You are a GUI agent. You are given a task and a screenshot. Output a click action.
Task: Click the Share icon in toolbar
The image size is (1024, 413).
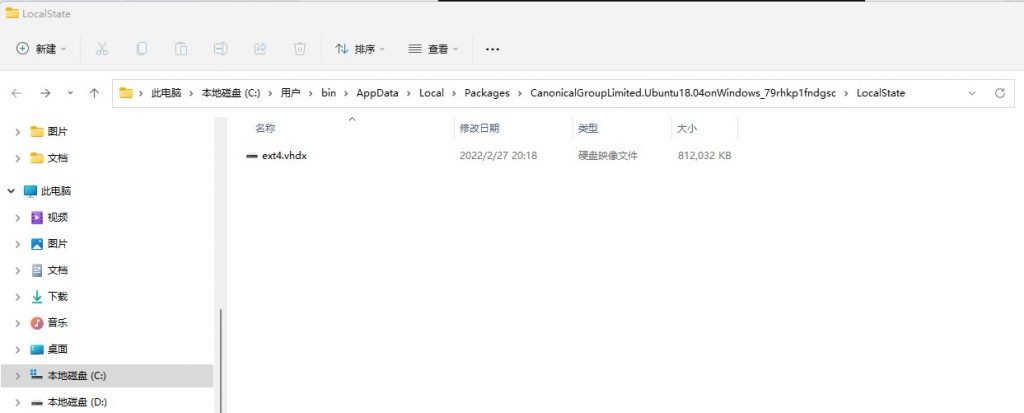[x=260, y=48]
